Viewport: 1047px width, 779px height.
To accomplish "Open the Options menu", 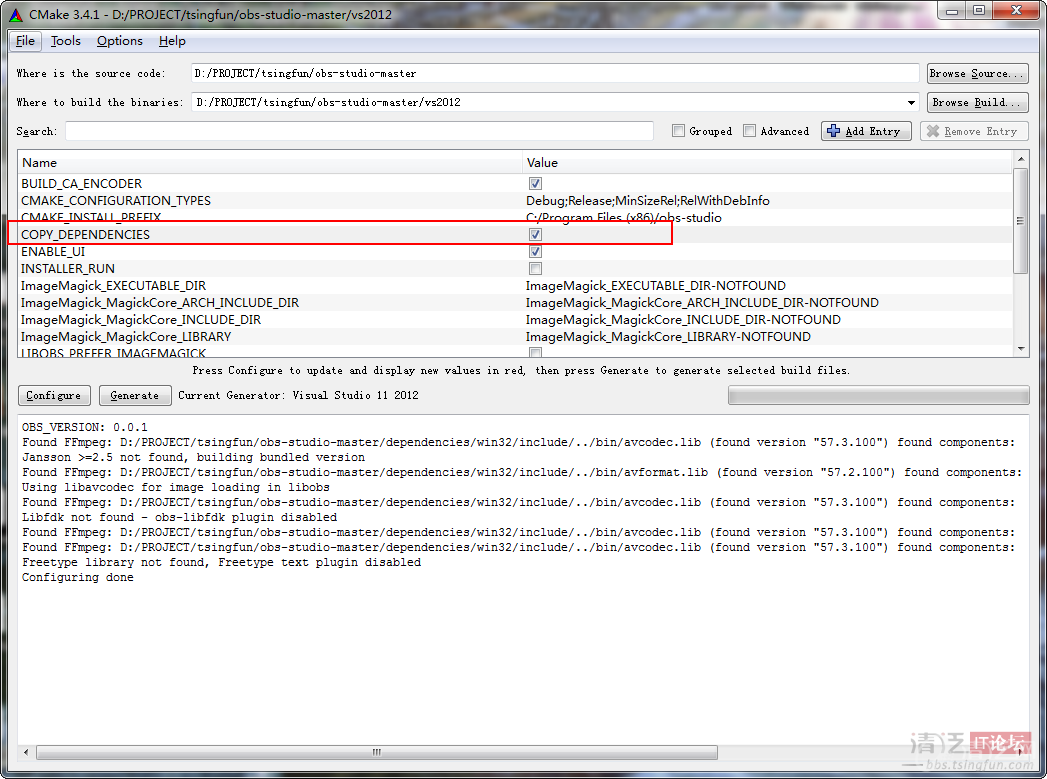I will 120,41.
